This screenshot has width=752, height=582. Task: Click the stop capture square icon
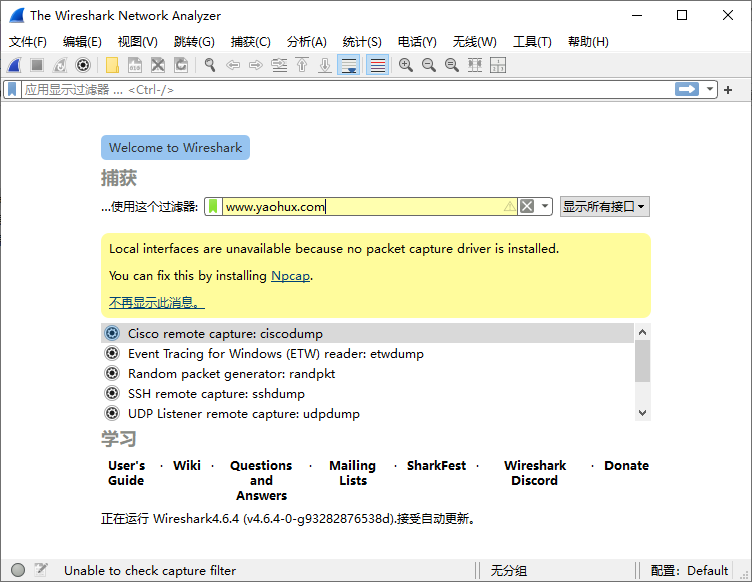coord(37,65)
